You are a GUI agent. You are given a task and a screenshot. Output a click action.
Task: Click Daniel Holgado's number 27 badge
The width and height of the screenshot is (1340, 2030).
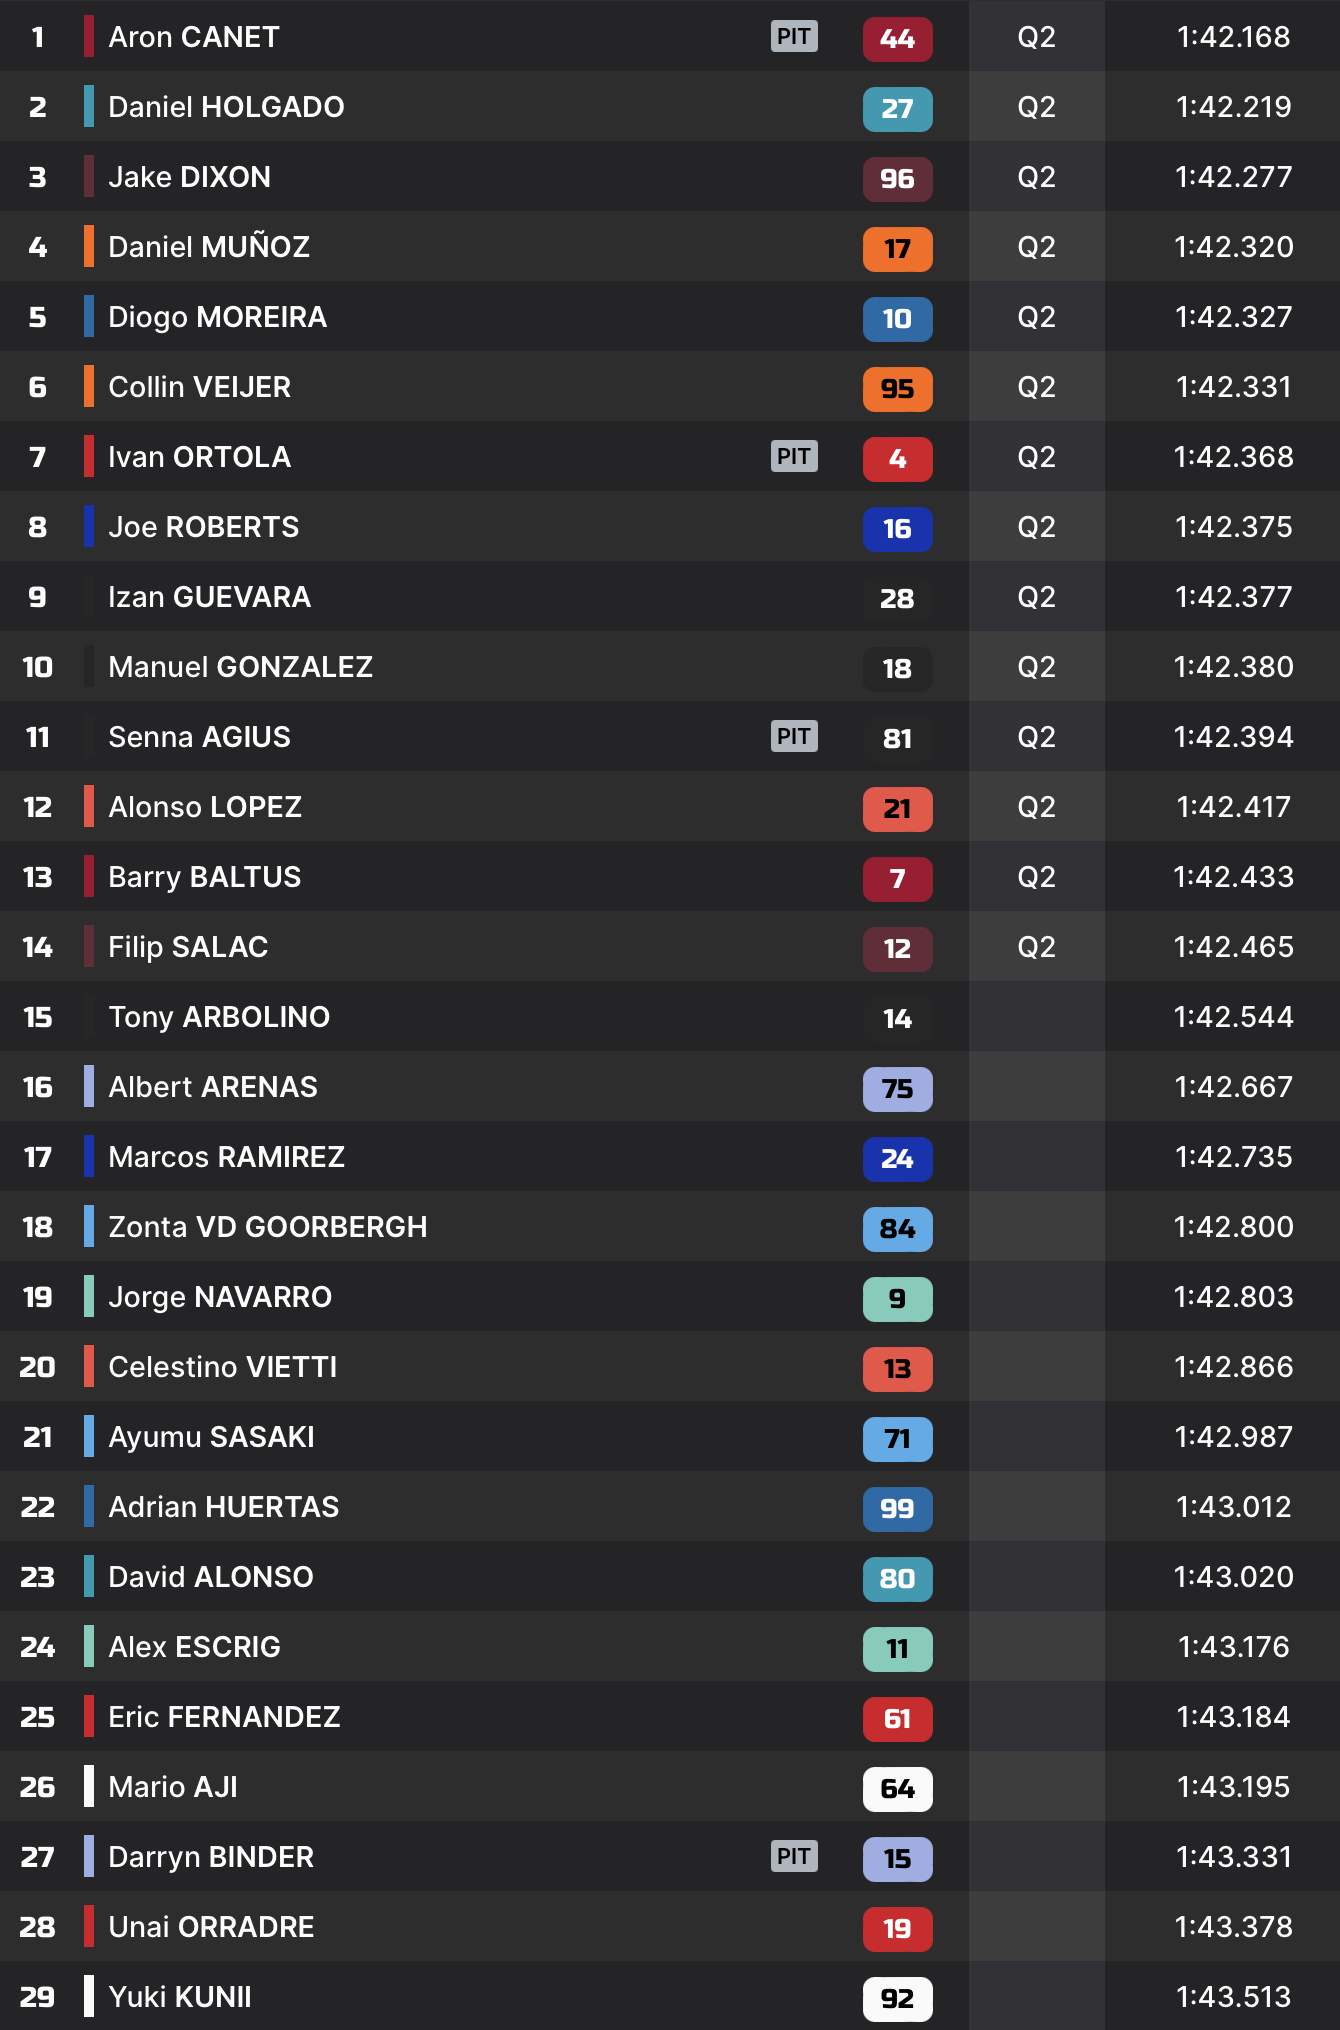point(897,109)
